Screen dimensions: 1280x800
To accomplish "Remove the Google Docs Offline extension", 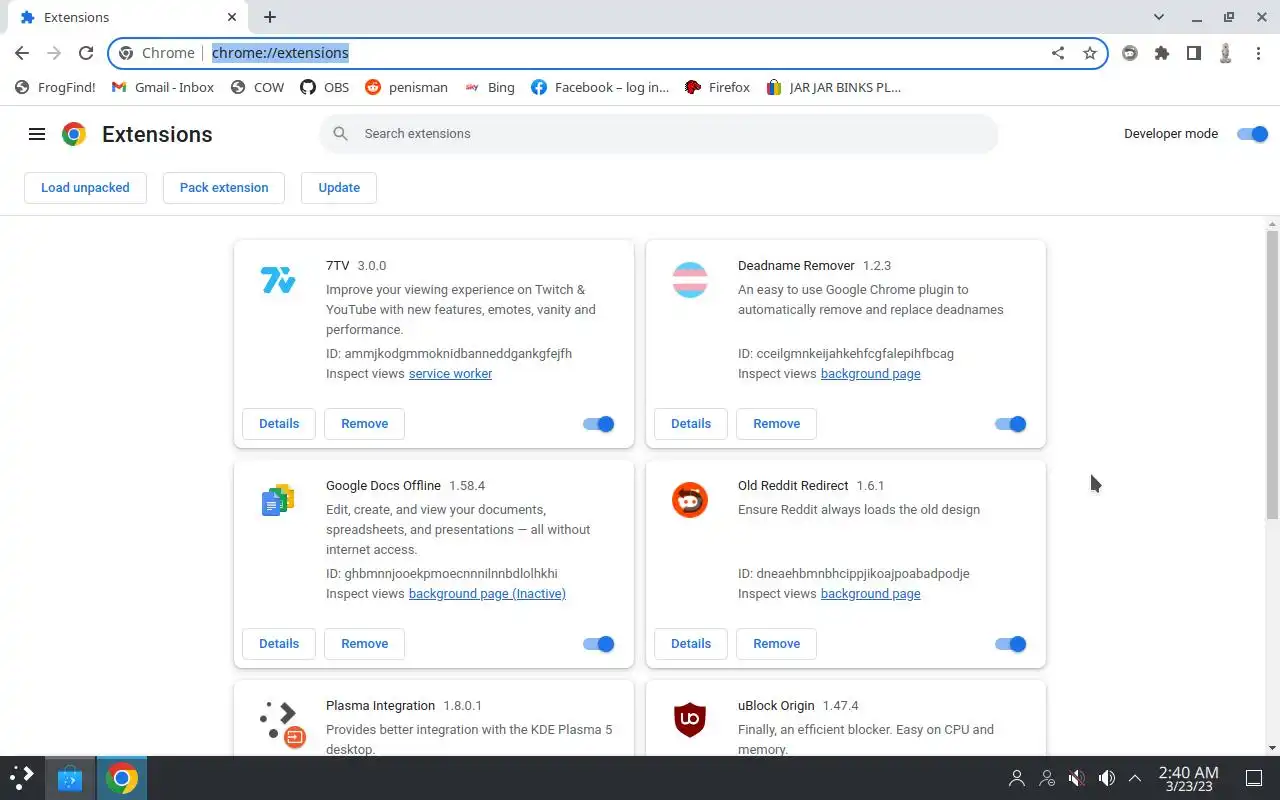I will 364,644.
